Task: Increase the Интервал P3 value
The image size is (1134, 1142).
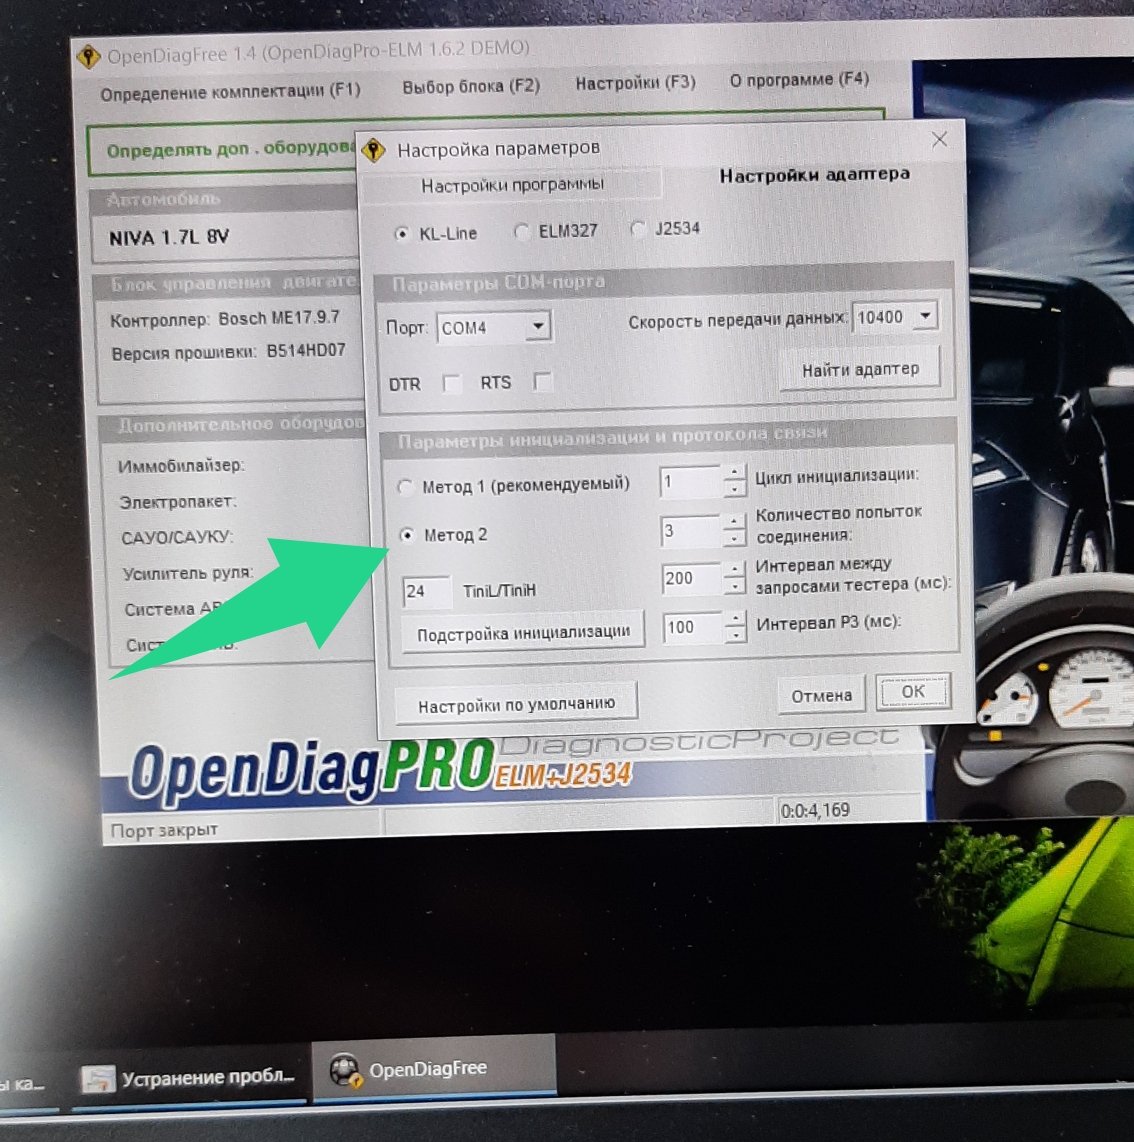Action: point(736,618)
